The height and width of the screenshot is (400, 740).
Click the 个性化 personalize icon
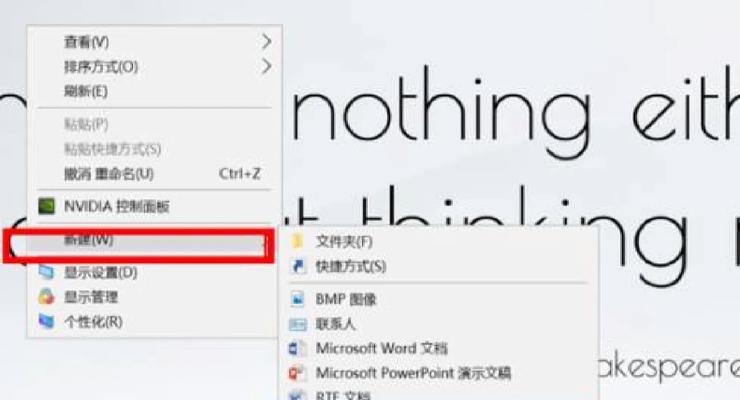pyautogui.click(x=46, y=321)
